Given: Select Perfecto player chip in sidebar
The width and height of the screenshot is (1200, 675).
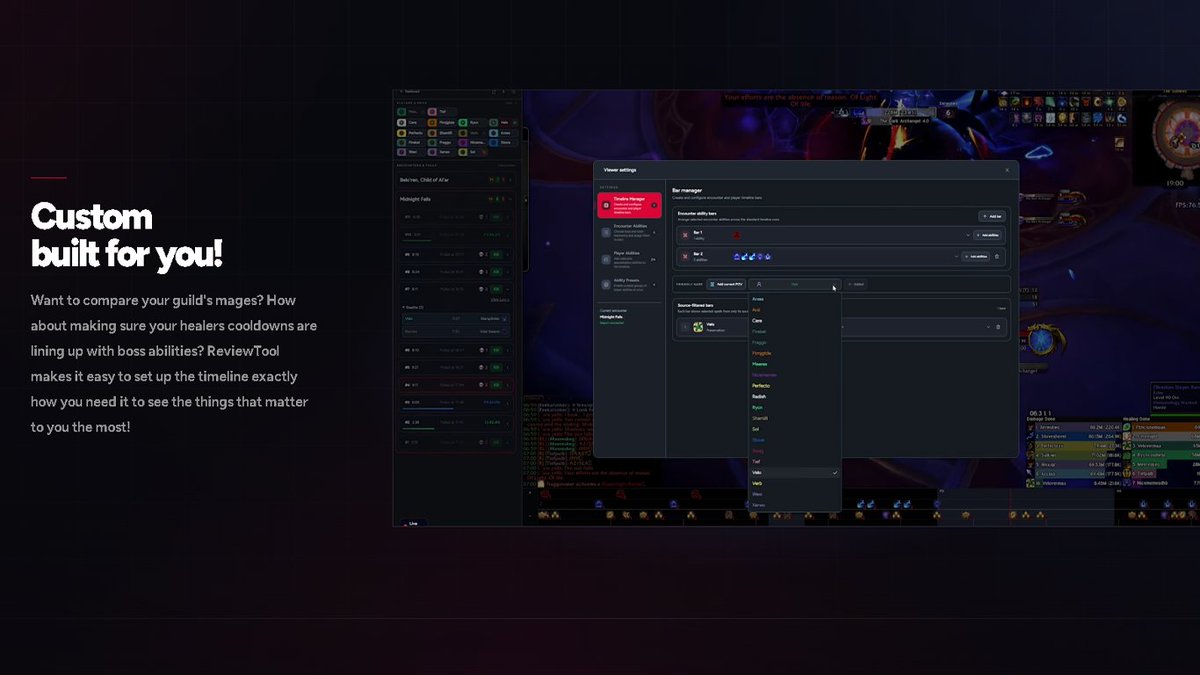Looking at the screenshot, I should click(412, 132).
